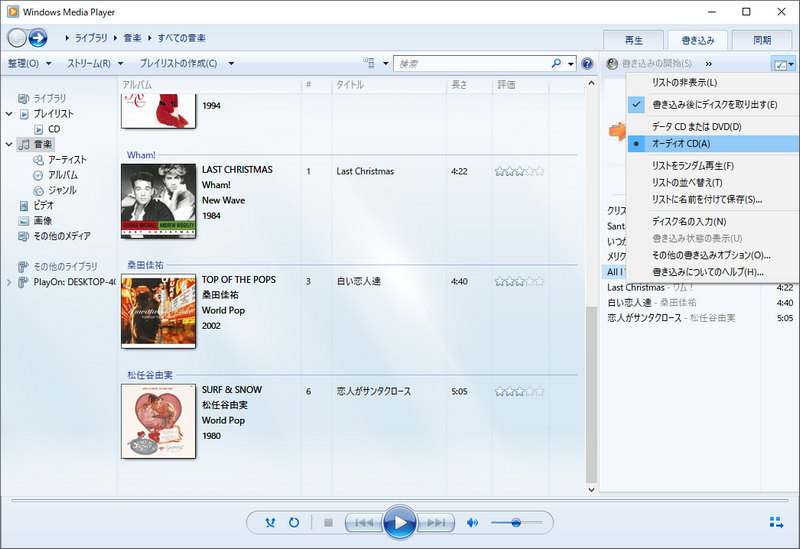Show more burn commands with the chevron
This screenshot has height=549, width=800.
click(709, 64)
